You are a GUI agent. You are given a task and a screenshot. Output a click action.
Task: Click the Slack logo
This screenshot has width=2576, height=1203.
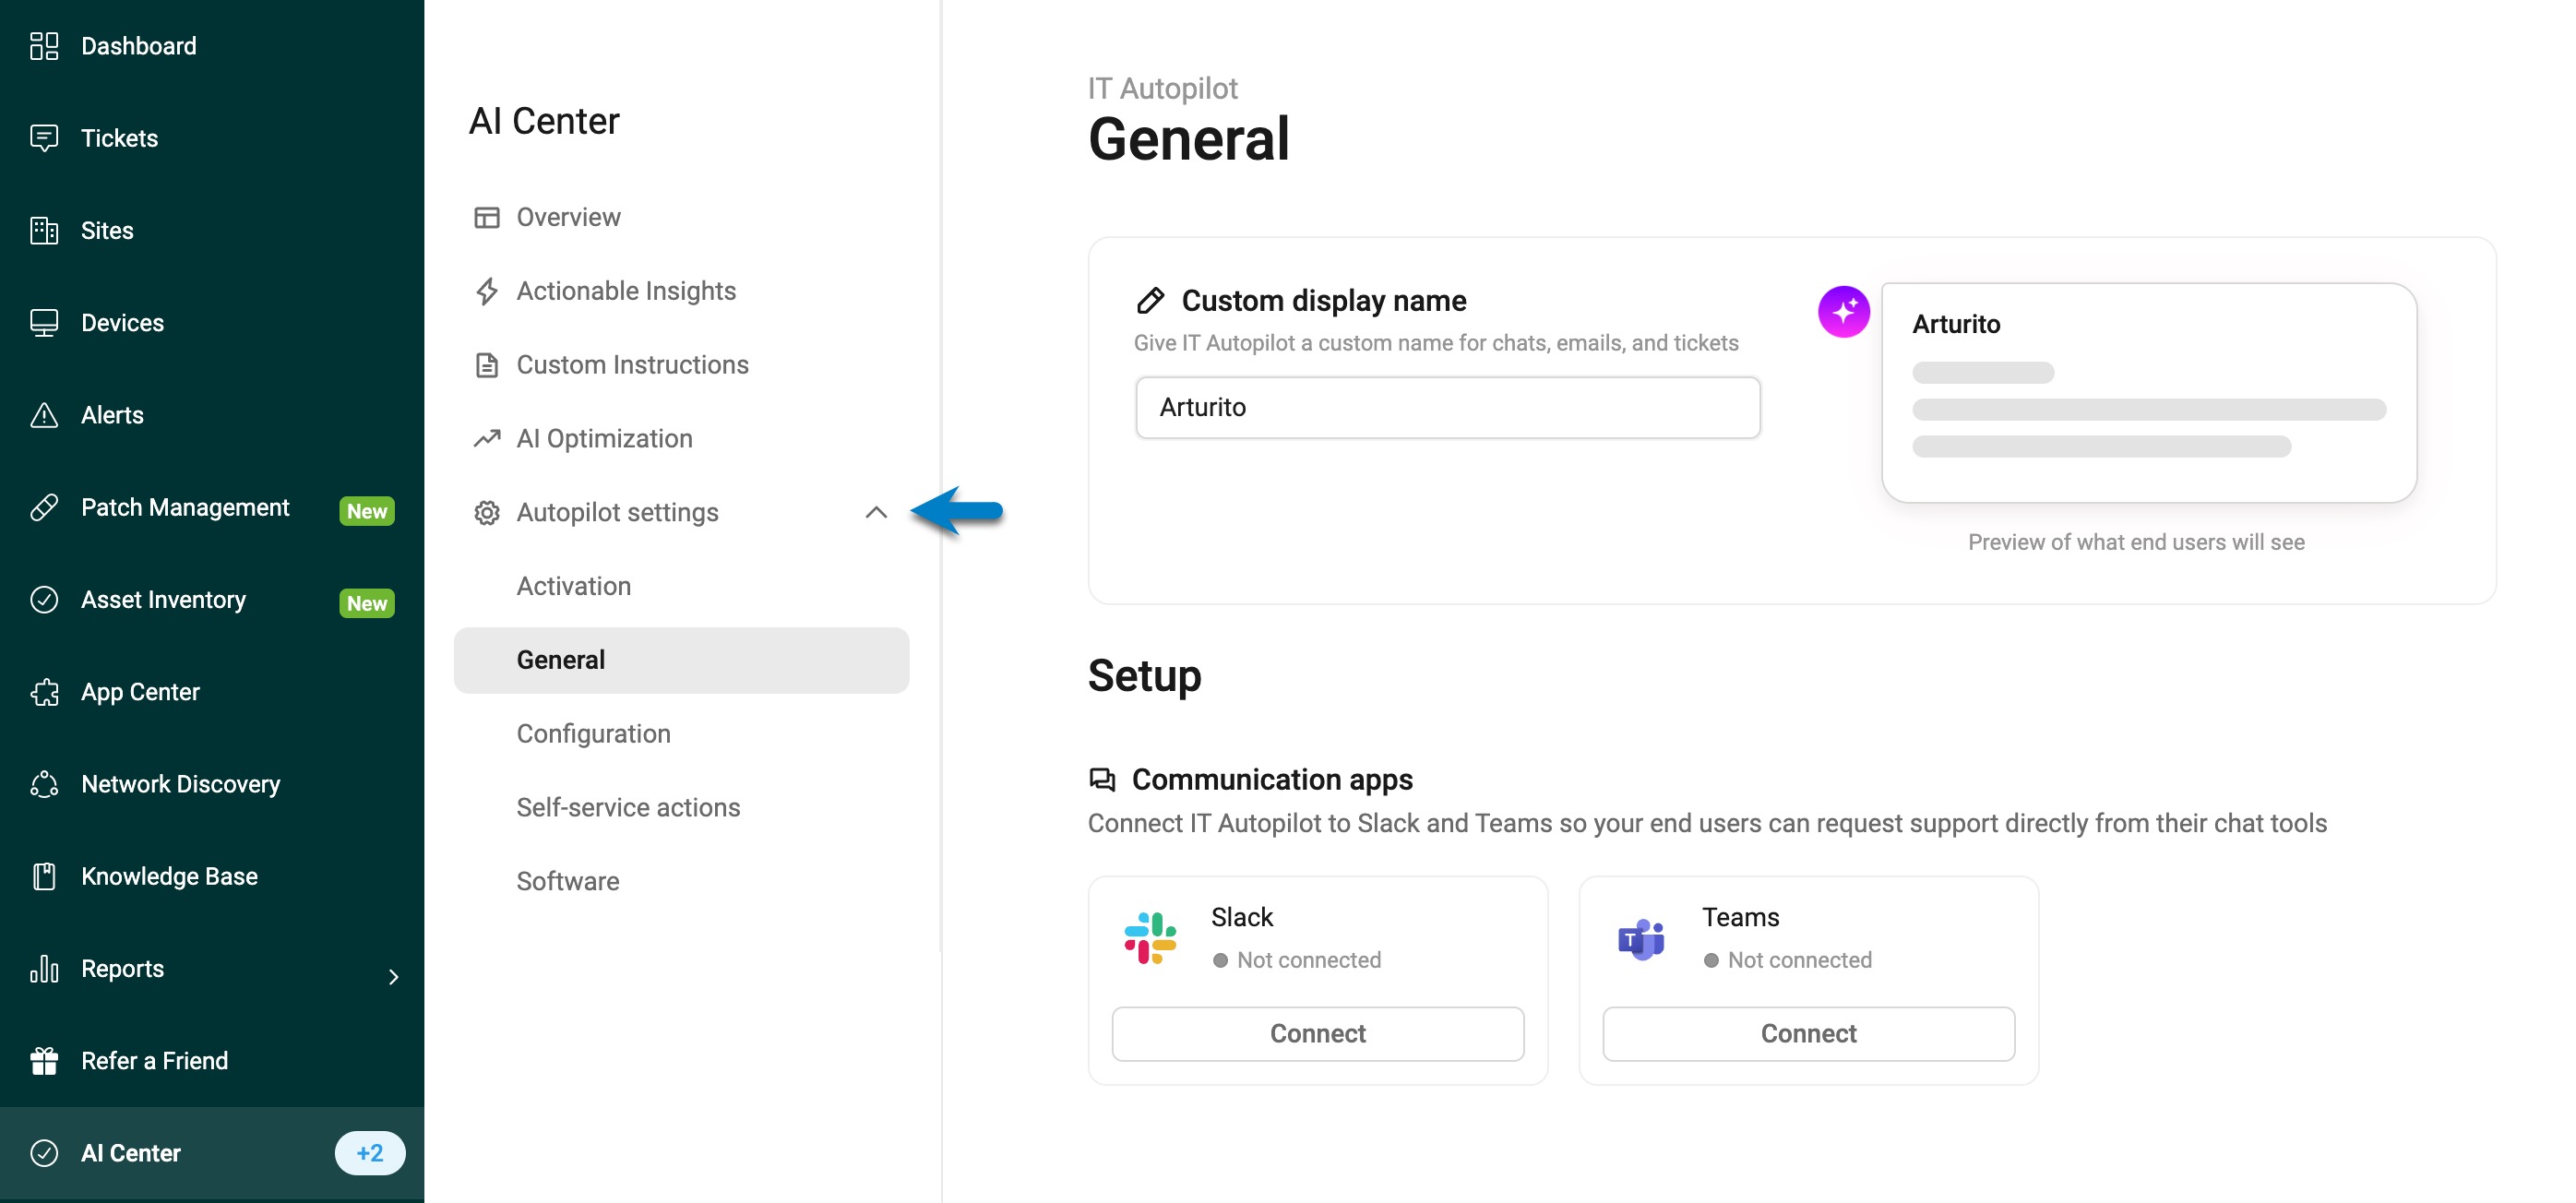[x=1150, y=938]
